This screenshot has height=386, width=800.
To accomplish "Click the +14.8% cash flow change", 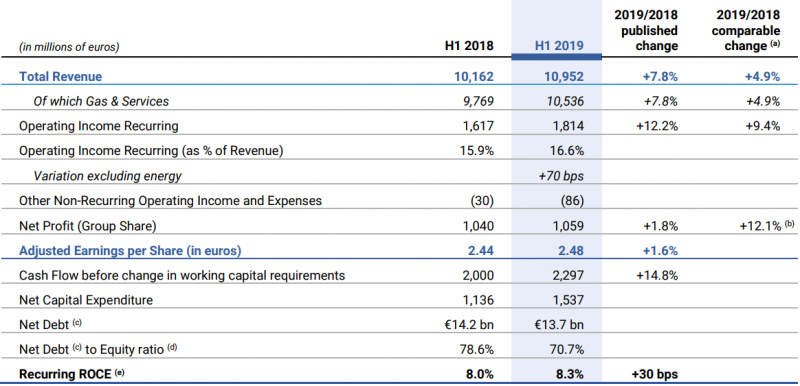I will [657, 275].
